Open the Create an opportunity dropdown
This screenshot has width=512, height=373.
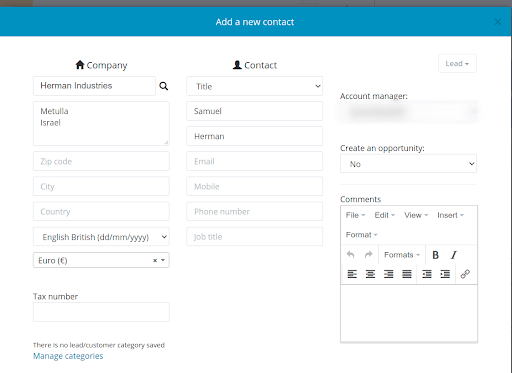408,164
